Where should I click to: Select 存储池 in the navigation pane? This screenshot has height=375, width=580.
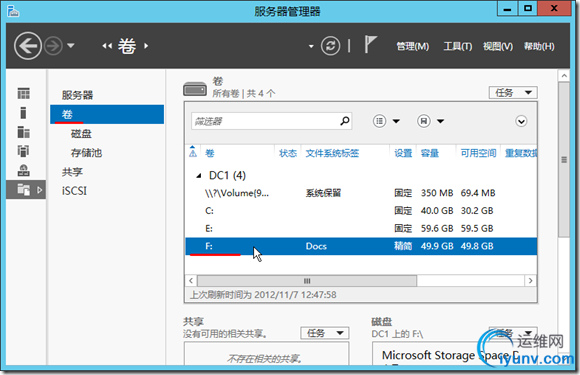pyautogui.click(x=86, y=153)
